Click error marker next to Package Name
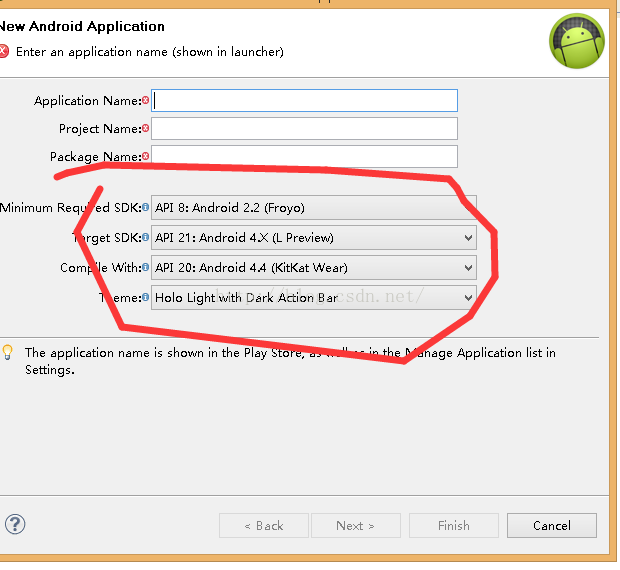620x570 pixels. 146,157
